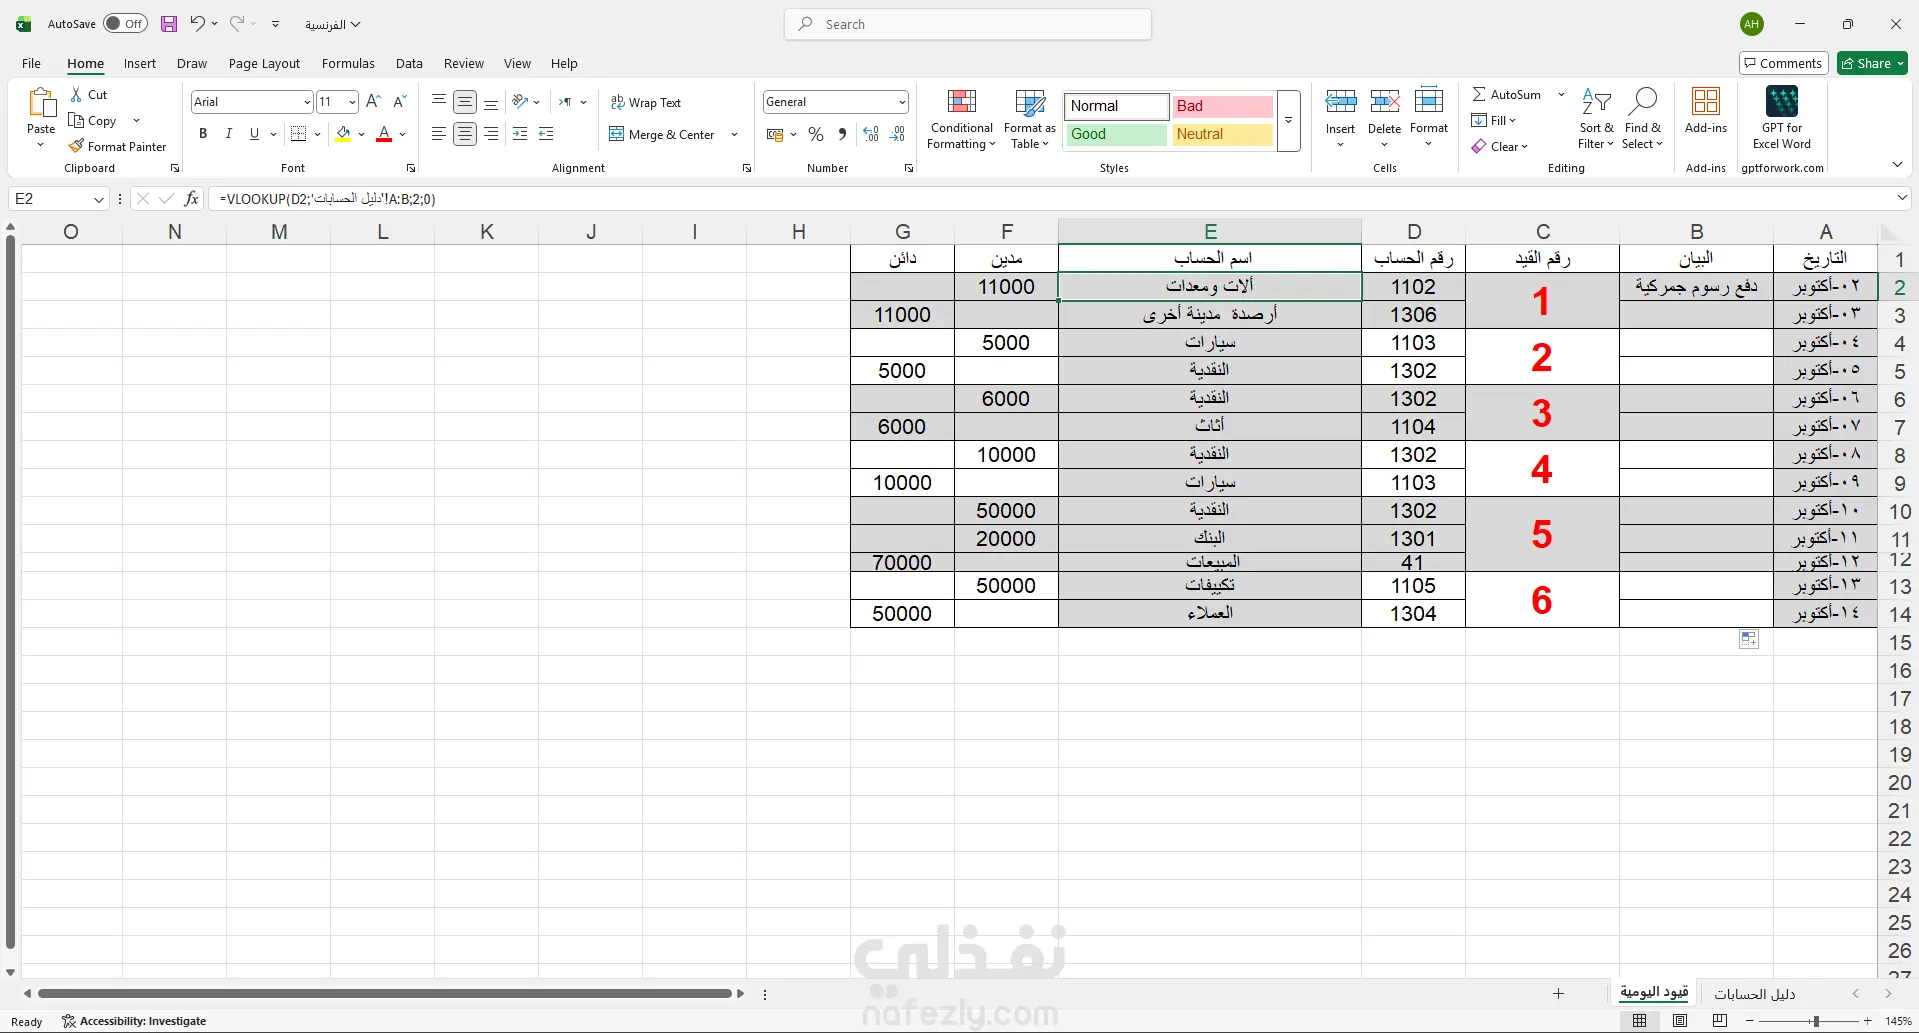Screen dimensions: 1919x1033
Task: Click Accessibility: Investigate in status bar
Action: [133, 1021]
